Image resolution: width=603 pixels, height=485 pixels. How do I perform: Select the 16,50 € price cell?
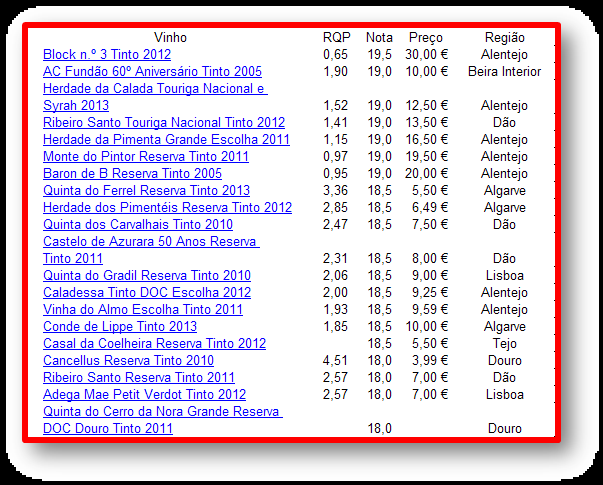click(427, 140)
